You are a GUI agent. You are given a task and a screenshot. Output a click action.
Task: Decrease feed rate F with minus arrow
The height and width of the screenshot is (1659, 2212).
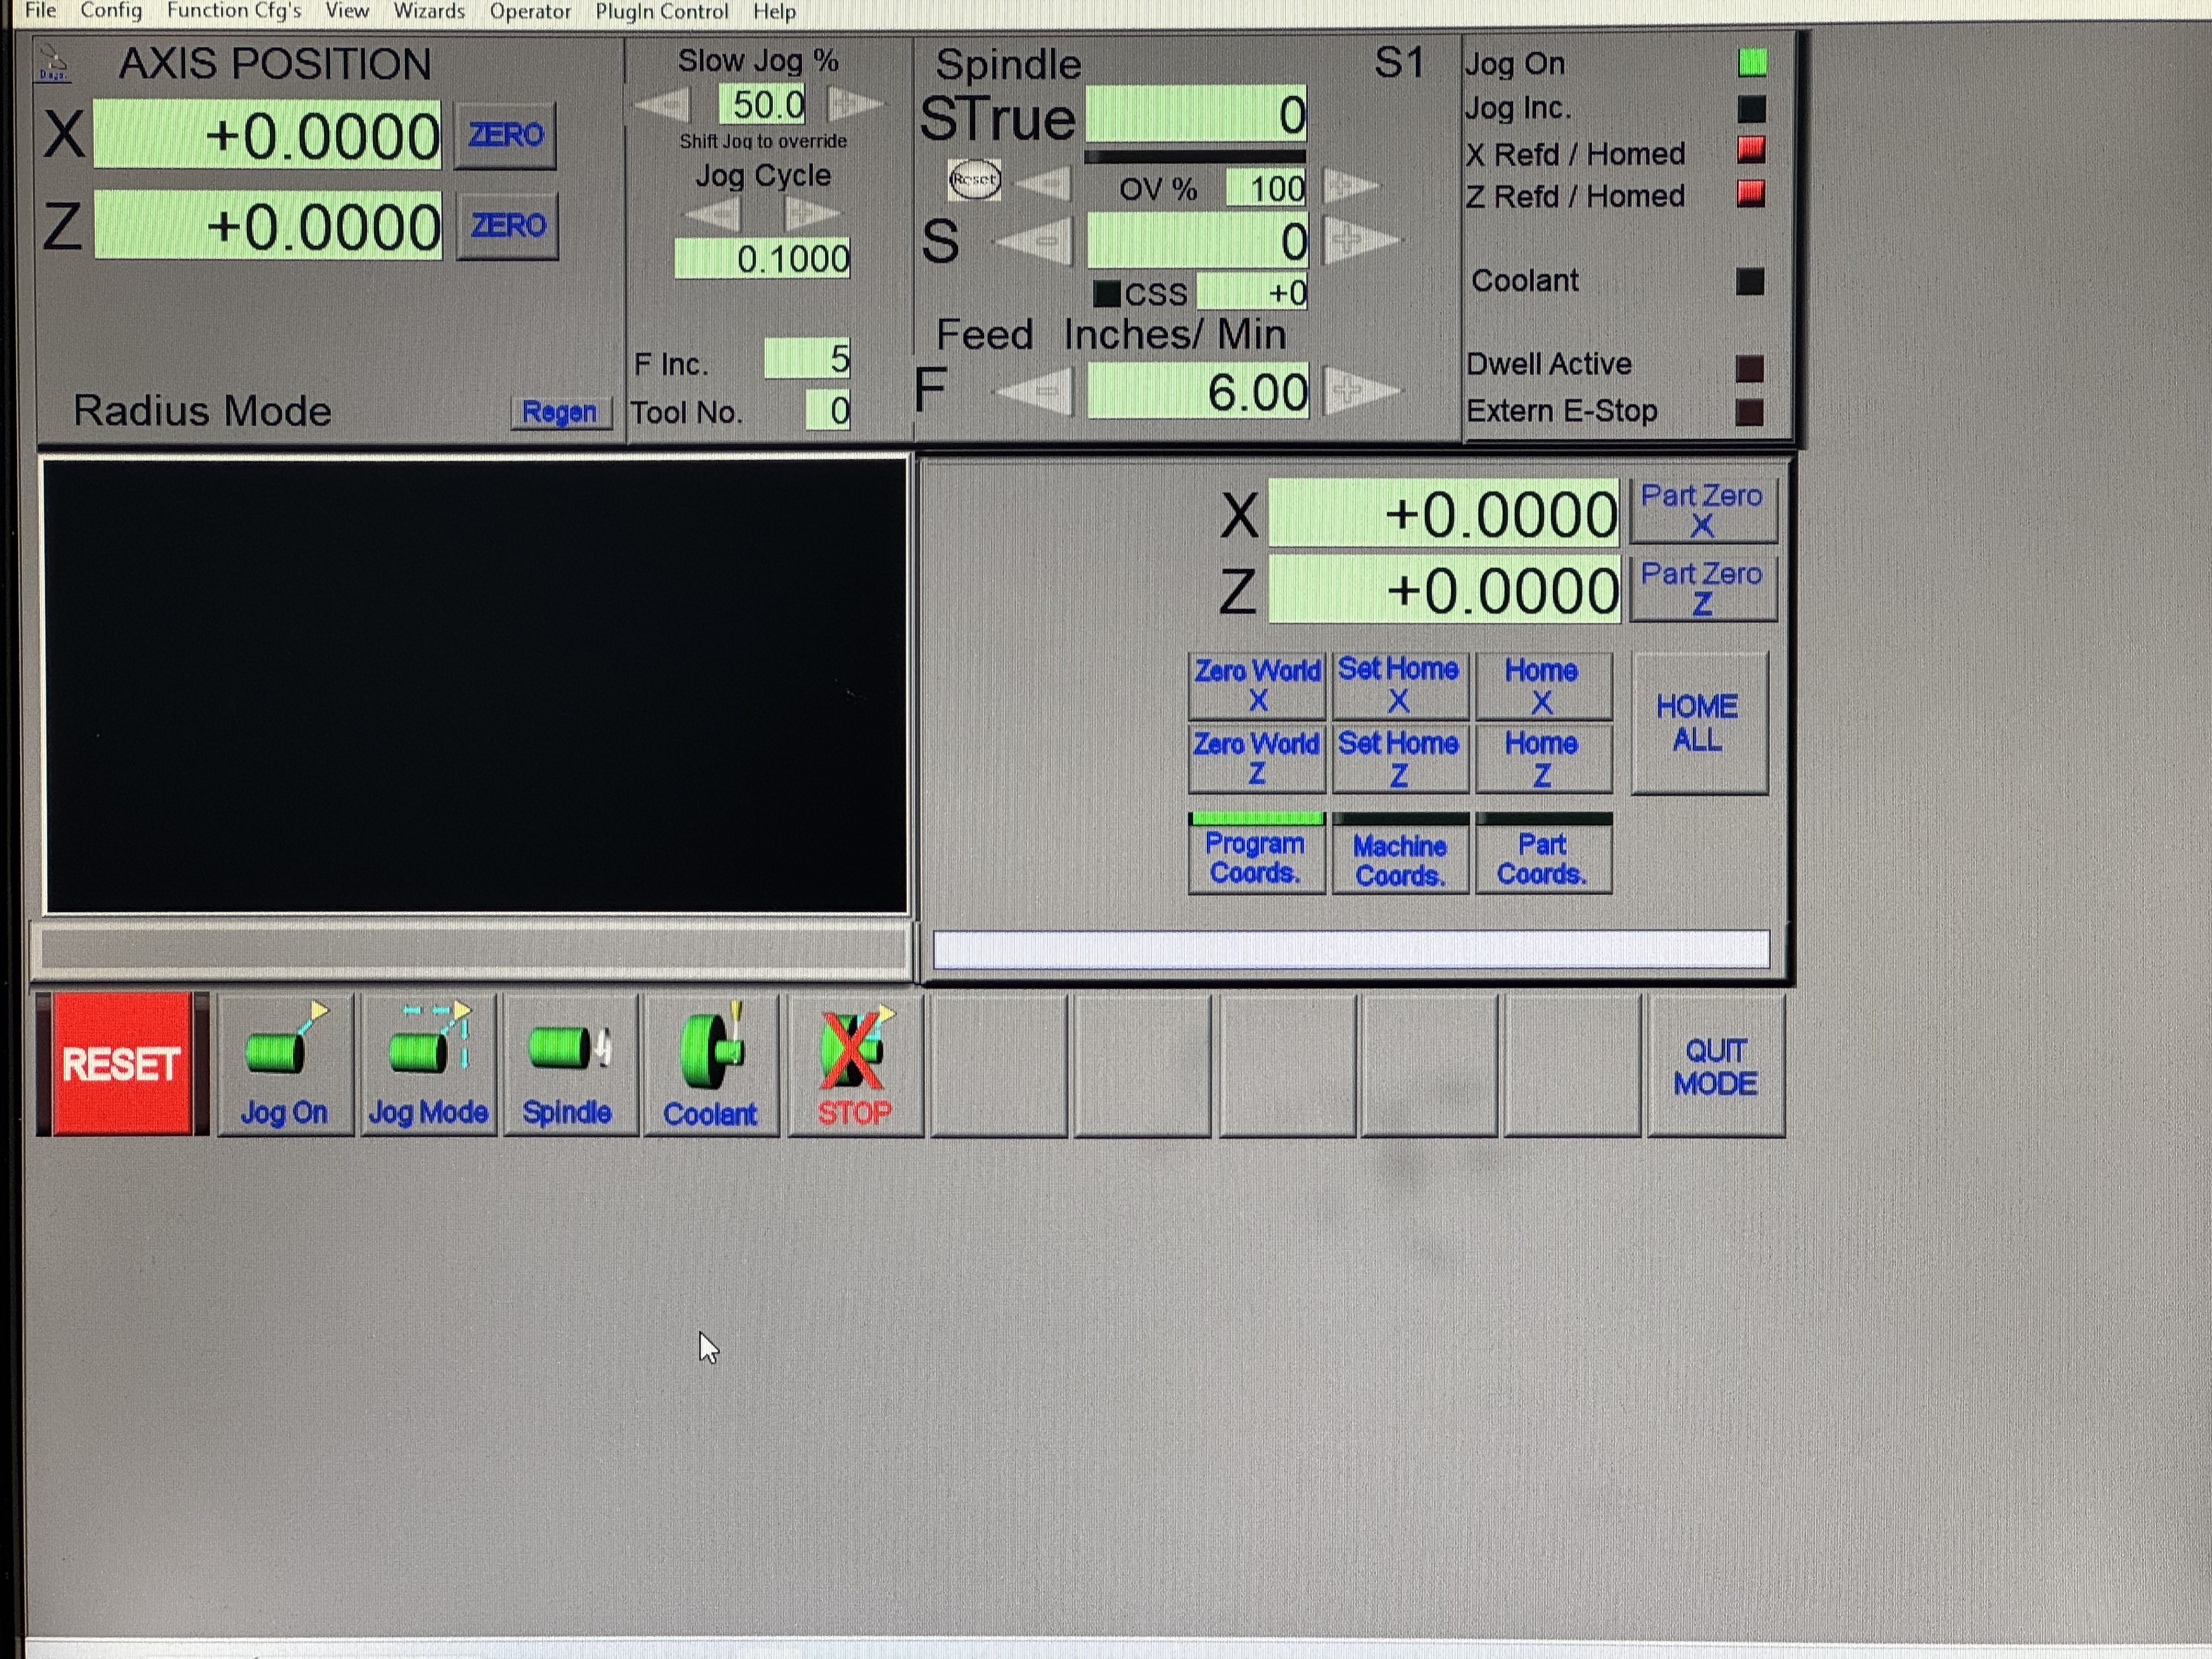[1034, 391]
